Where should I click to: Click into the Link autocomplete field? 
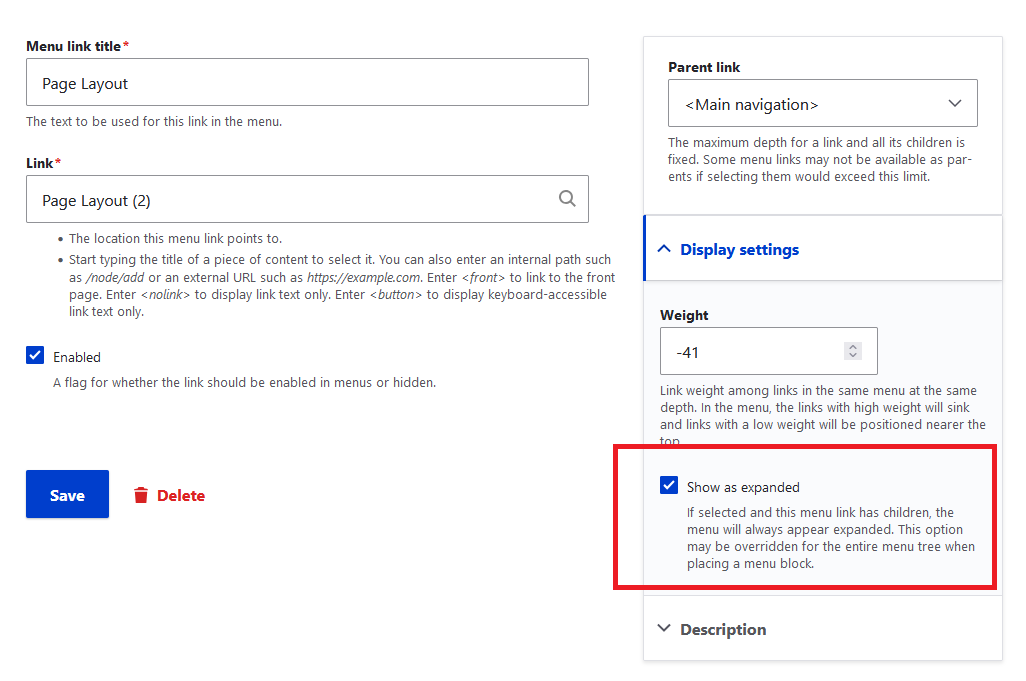click(290, 200)
